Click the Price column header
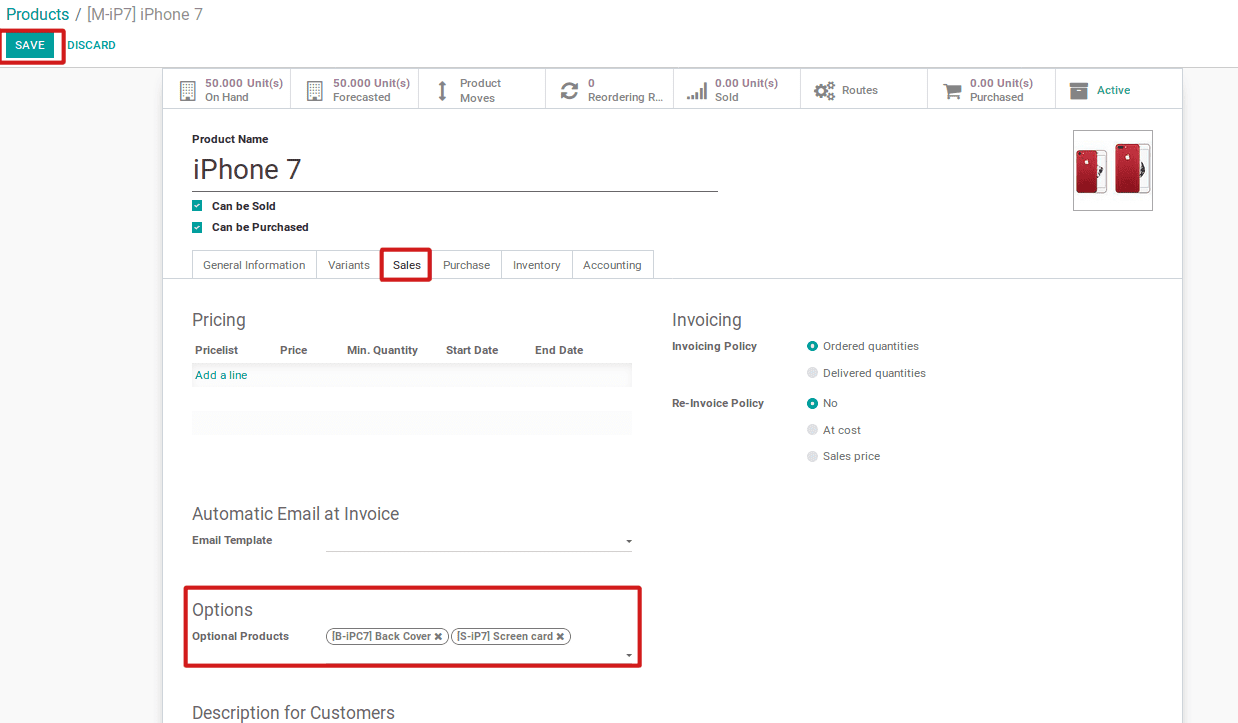The height and width of the screenshot is (723, 1238). click(x=294, y=350)
